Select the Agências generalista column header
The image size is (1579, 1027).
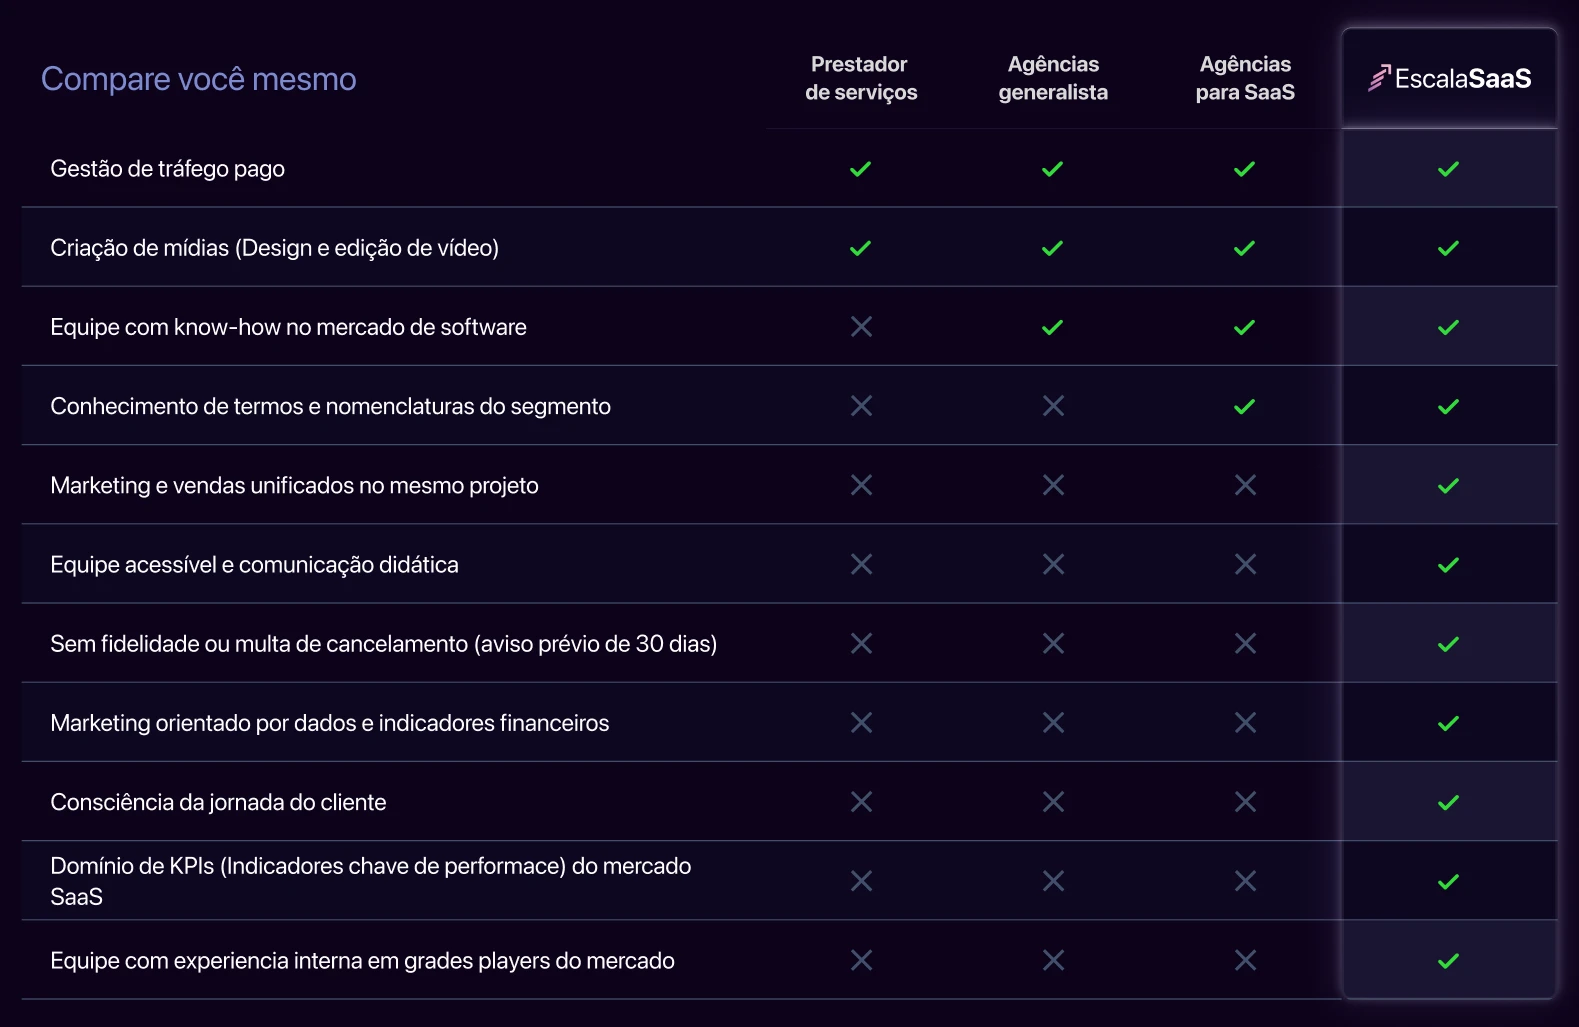1053,78
